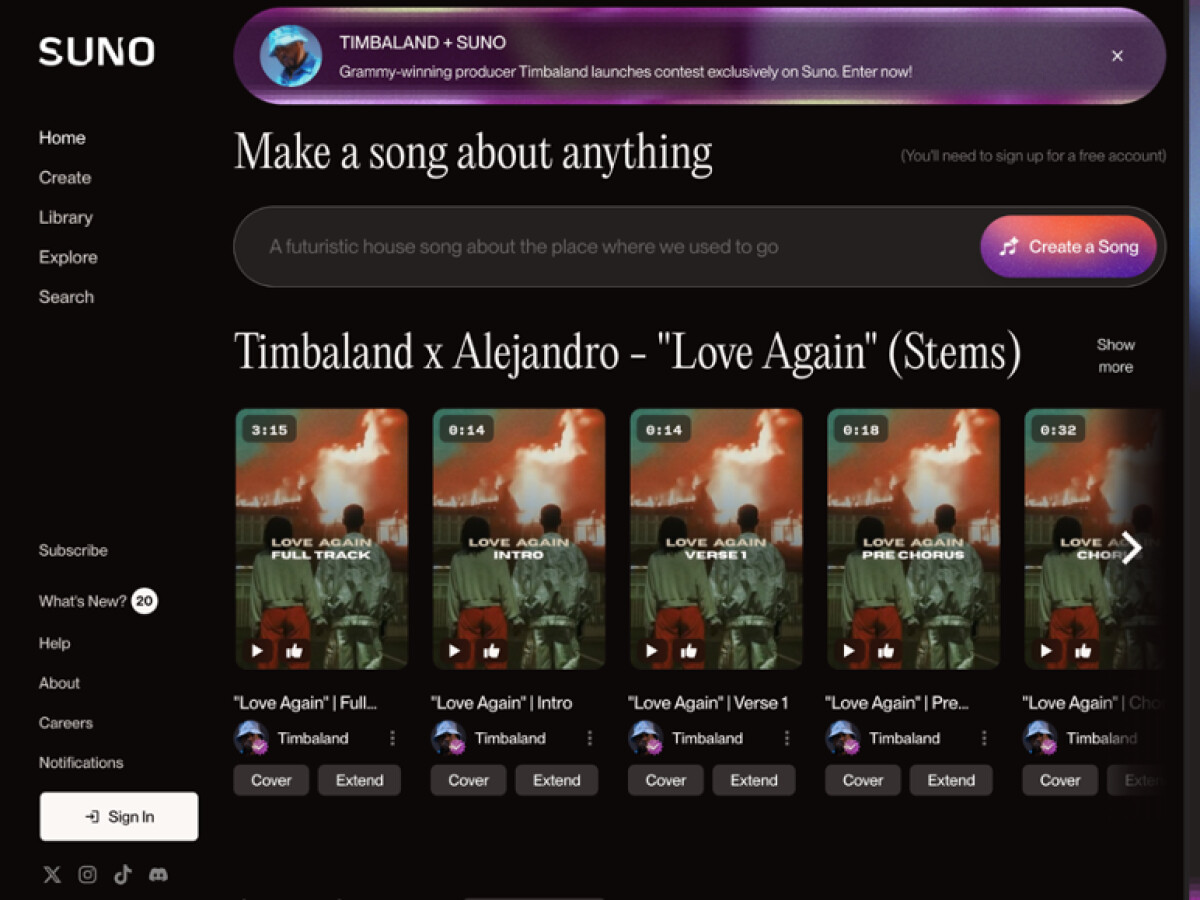Click the Create a Song button
The height and width of the screenshot is (900, 1200).
(1068, 247)
